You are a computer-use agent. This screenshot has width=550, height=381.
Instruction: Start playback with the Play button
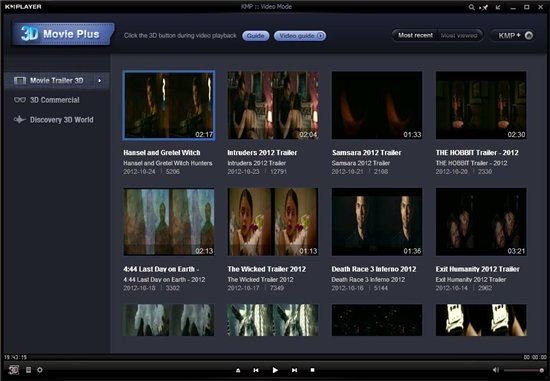pyautogui.click(x=275, y=370)
